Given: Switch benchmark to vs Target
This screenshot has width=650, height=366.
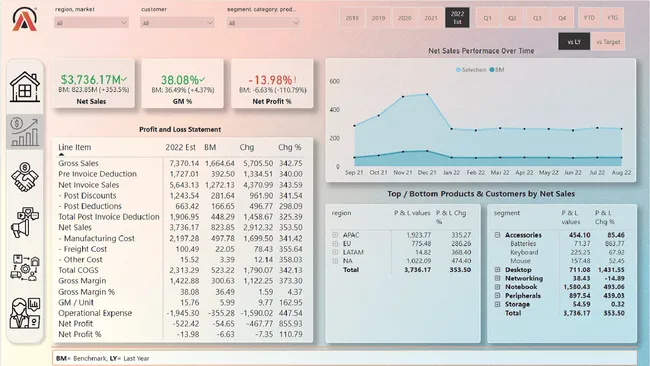Looking at the screenshot, I should pyautogui.click(x=608, y=41).
